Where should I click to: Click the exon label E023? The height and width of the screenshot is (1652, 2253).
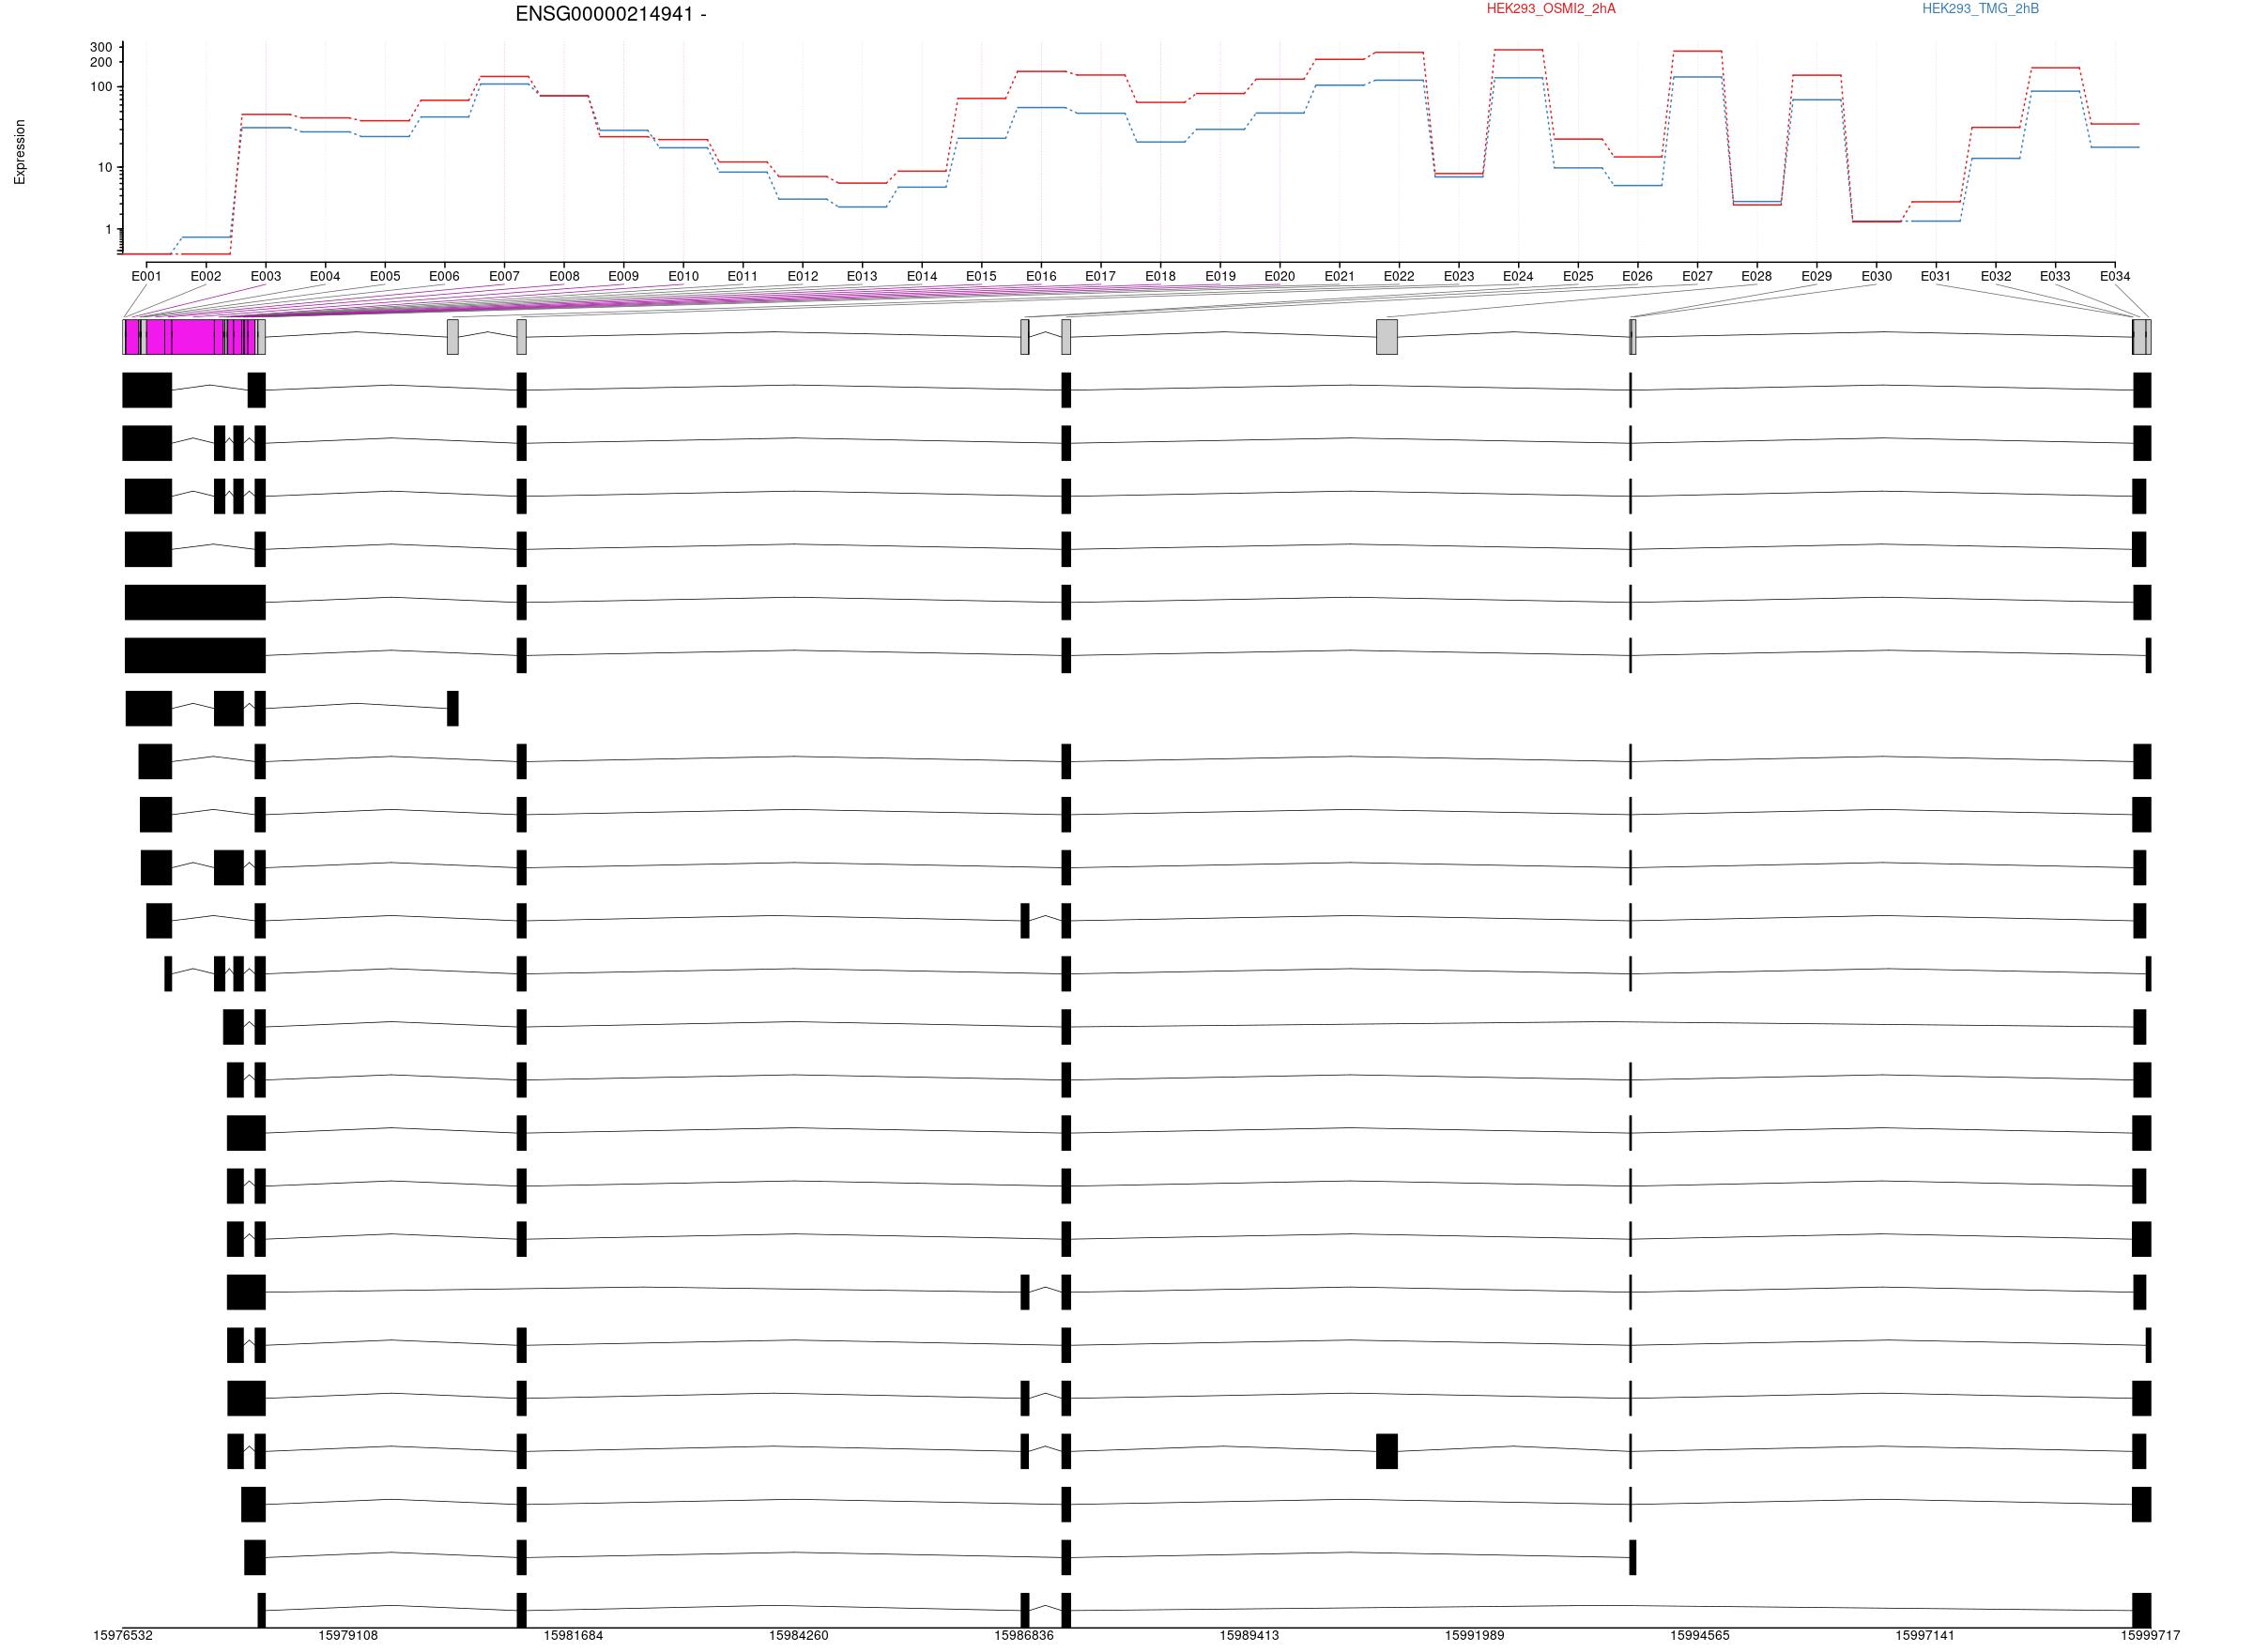coord(1459,276)
